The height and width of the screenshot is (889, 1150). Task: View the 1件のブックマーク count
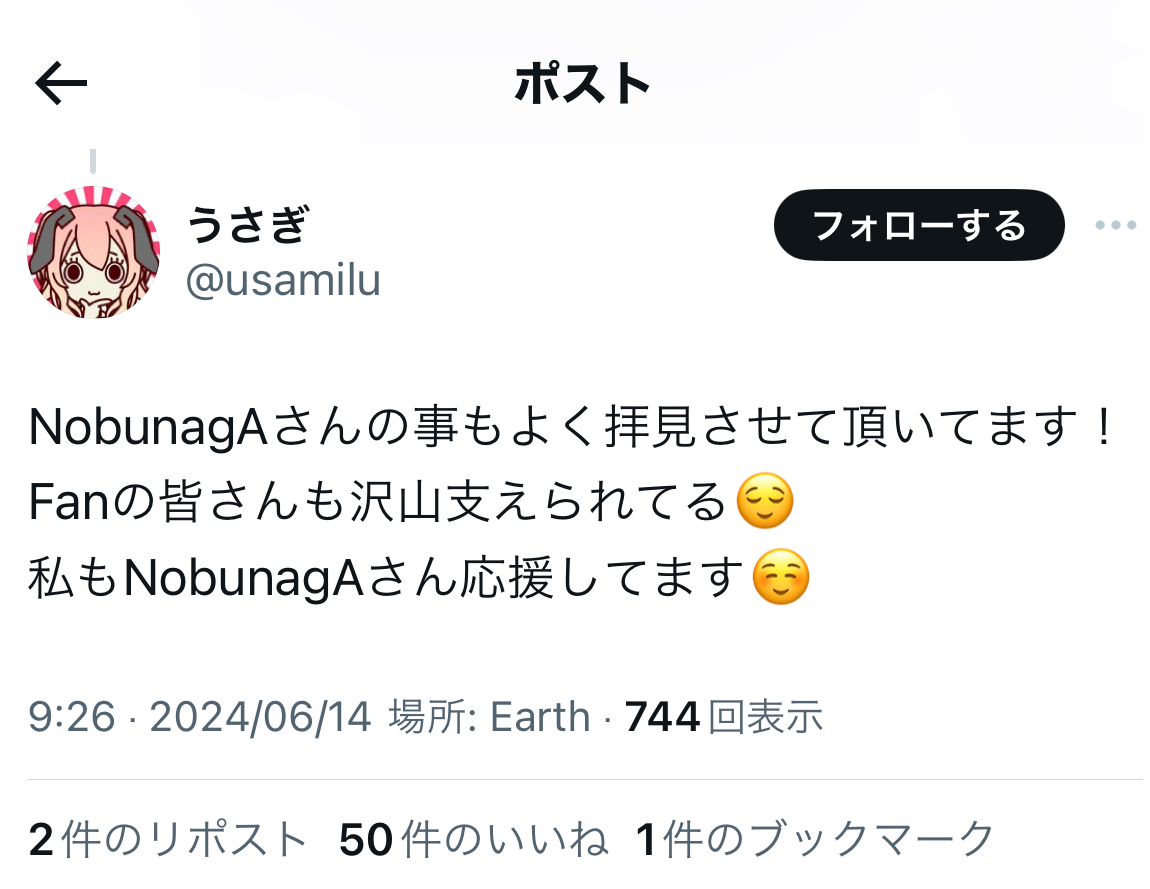(x=815, y=839)
